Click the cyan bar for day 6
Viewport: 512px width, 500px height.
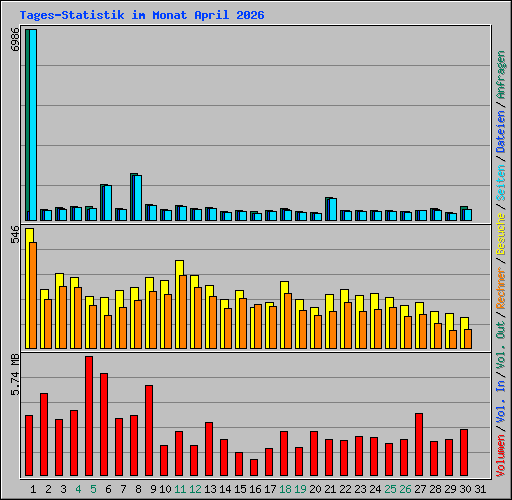(108, 203)
